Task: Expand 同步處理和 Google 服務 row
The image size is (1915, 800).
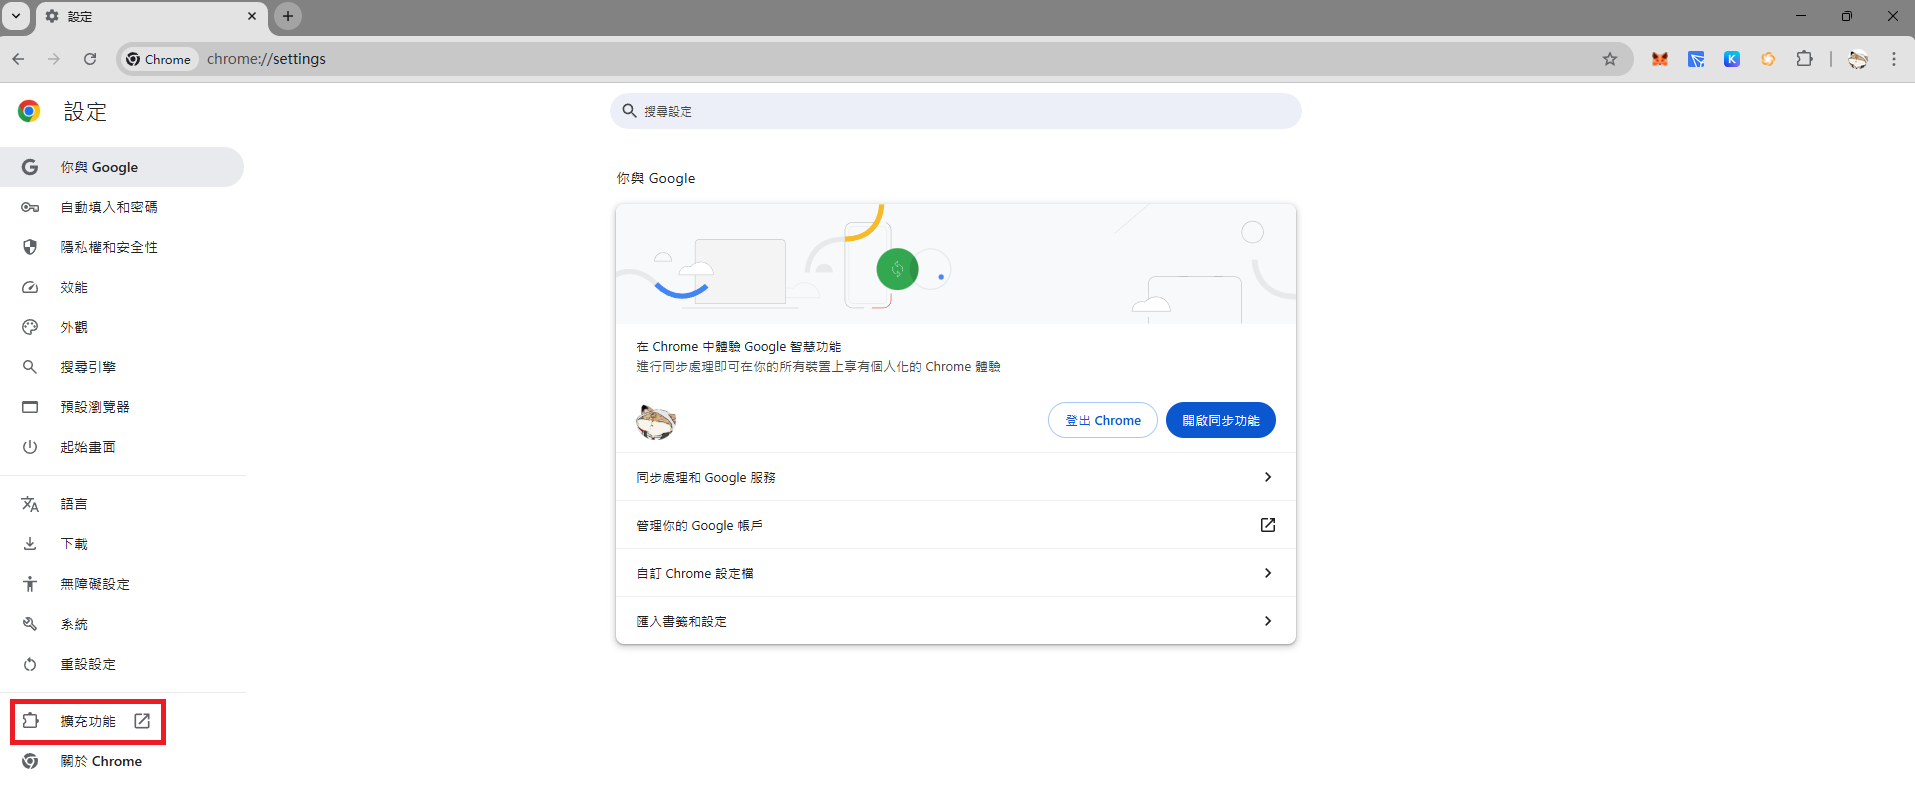Action: (x=955, y=477)
